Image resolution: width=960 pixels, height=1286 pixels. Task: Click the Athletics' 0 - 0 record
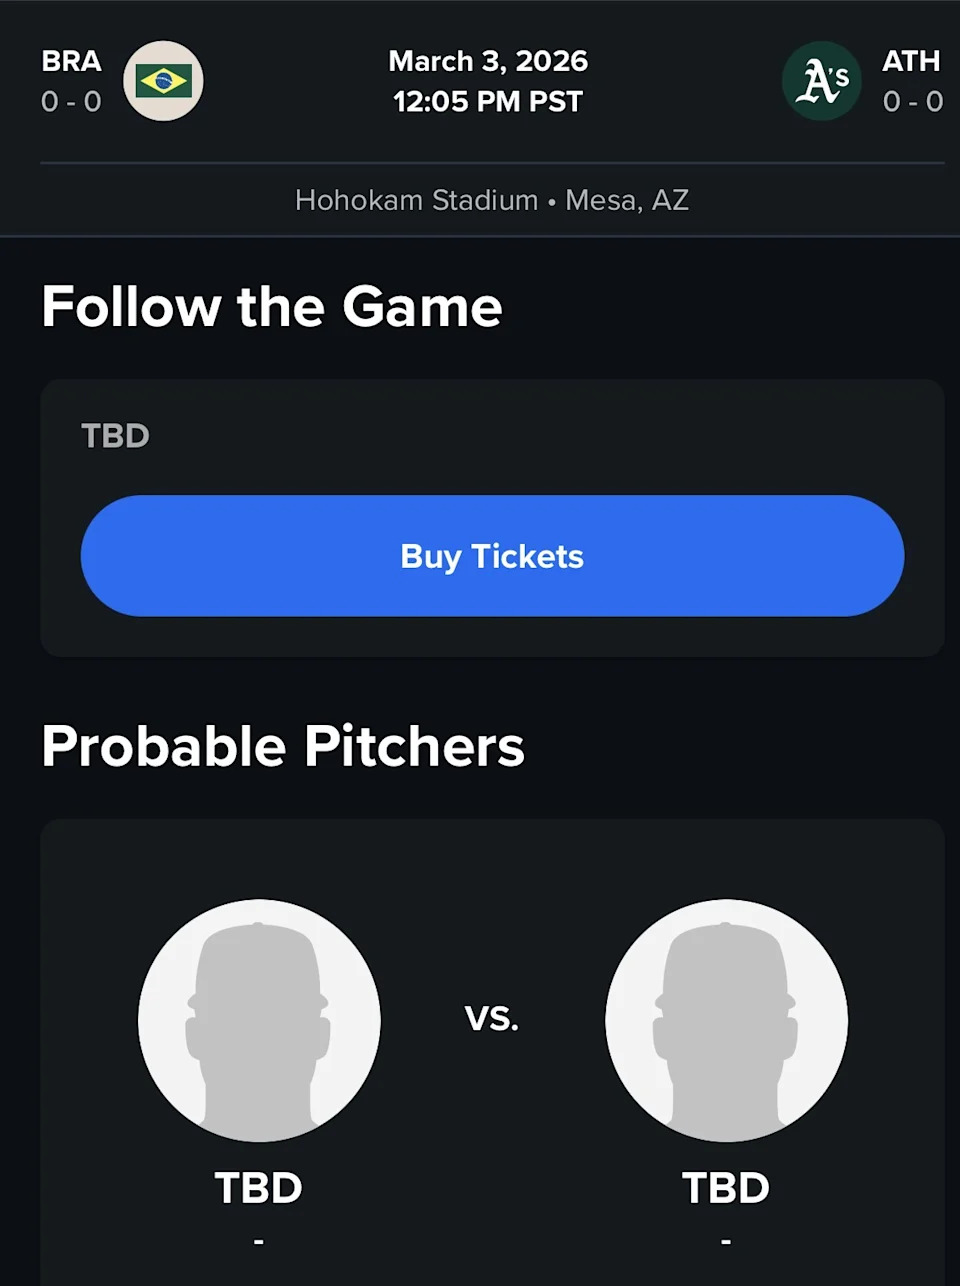[x=913, y=102]
